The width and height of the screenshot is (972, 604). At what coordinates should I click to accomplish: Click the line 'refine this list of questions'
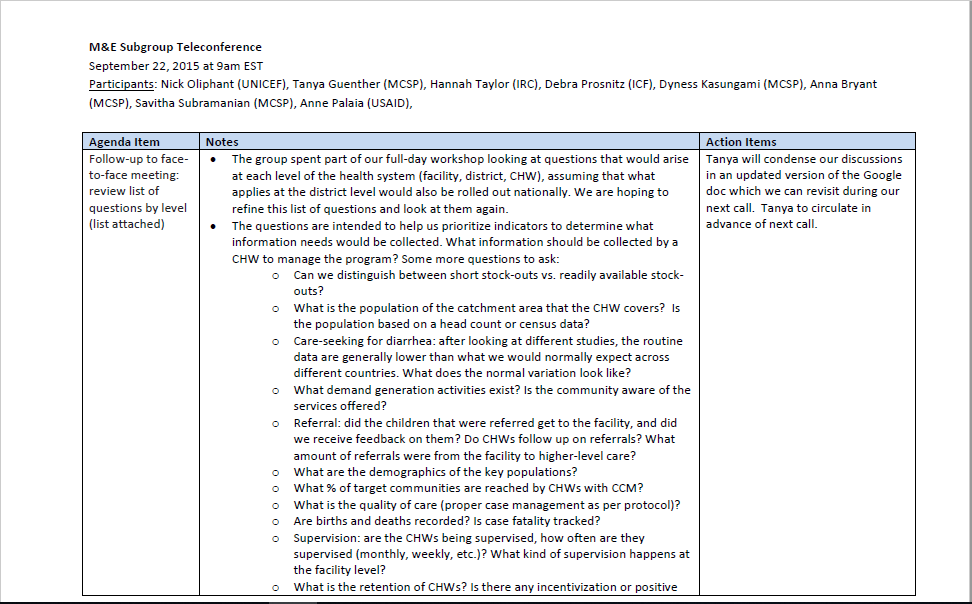370,208
